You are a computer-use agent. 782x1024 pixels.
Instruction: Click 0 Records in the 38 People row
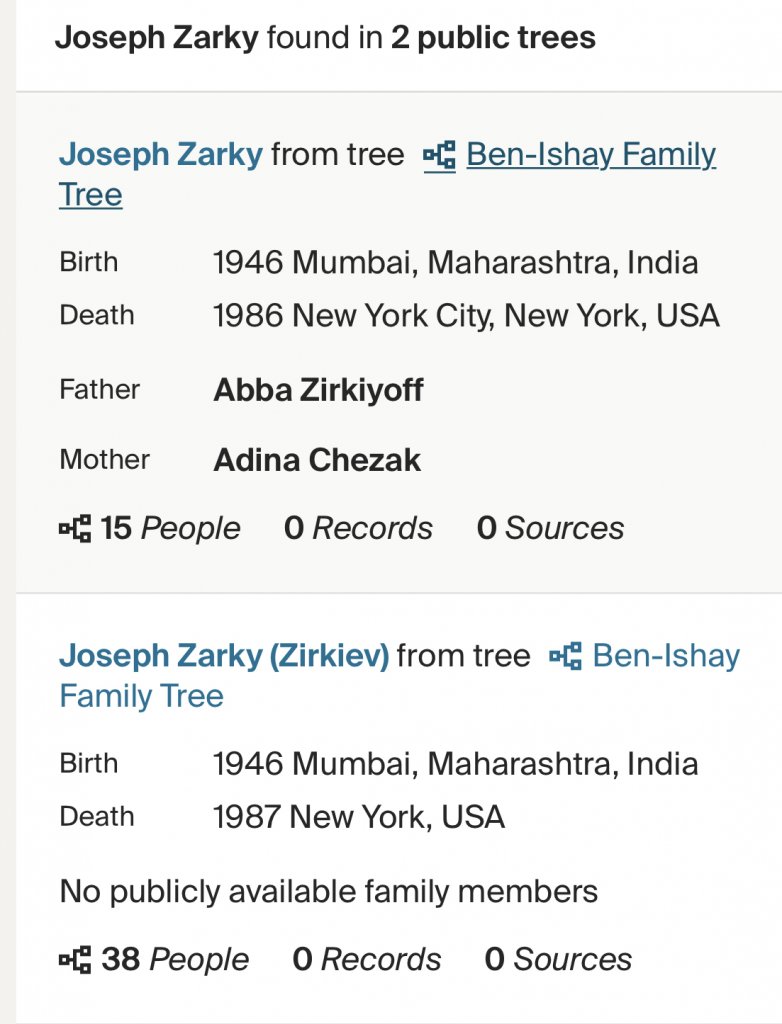click(366, 959)
